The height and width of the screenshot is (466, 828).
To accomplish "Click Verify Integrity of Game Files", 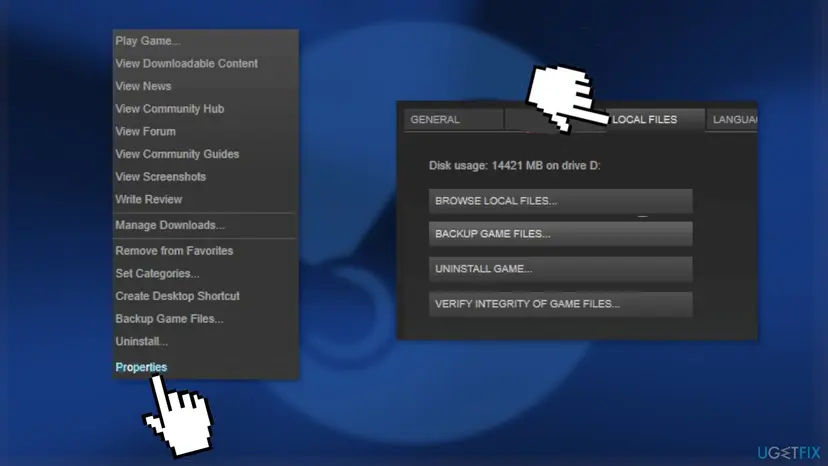I will (x=560, y=304).
